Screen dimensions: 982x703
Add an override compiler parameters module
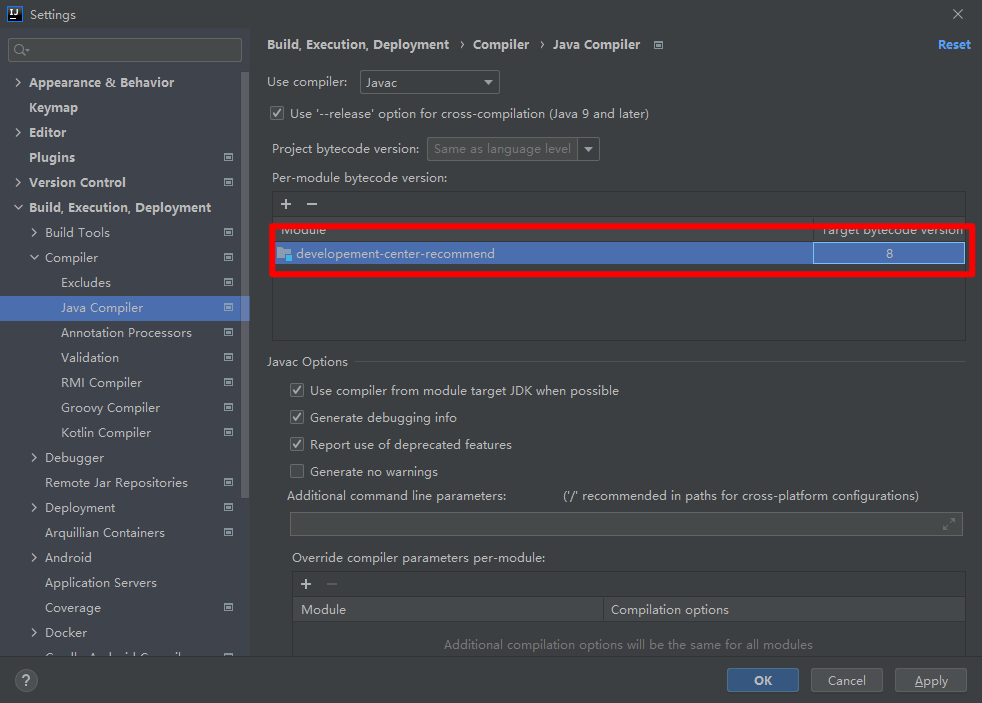(306, 584)
